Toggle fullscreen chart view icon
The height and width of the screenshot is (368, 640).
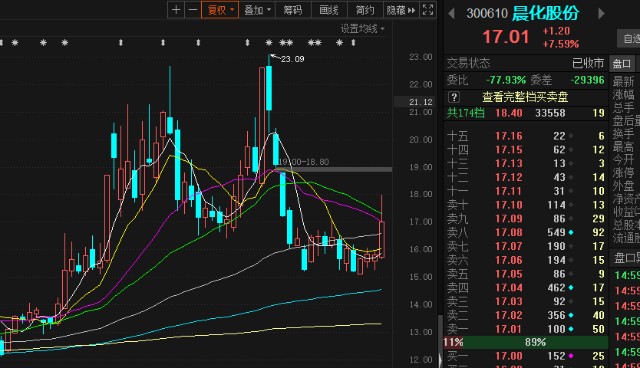[x=428, y=10]
